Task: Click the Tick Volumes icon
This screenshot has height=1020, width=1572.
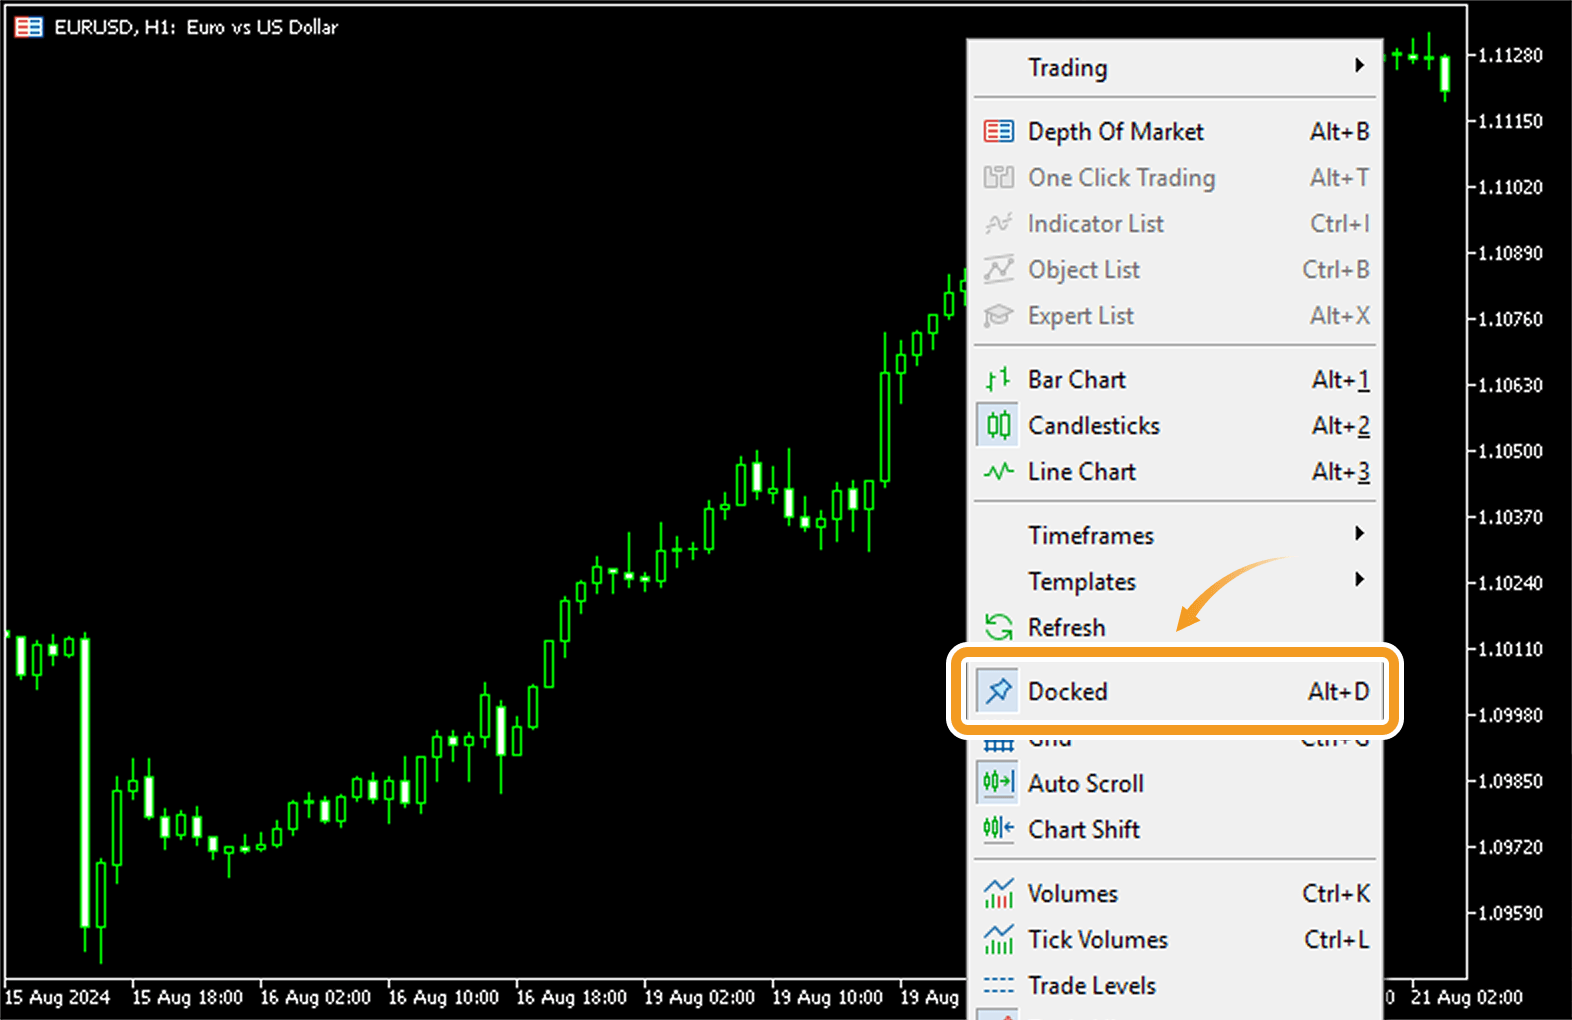Action: 998,940
